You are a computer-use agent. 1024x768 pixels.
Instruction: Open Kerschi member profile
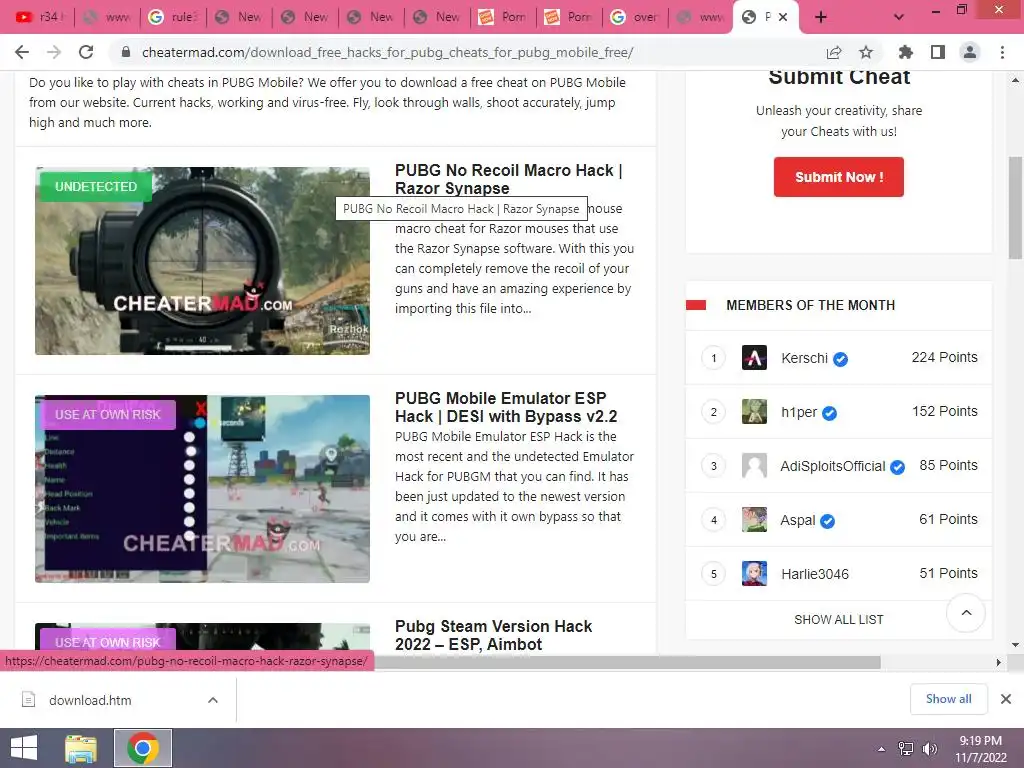[804, 358]
